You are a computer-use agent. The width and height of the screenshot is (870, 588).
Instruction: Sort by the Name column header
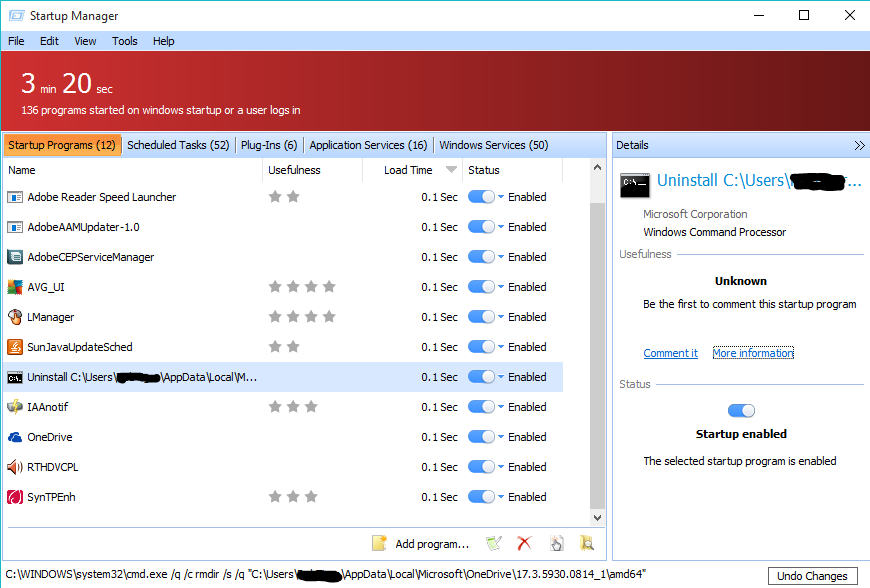click(x=133, y=170)
